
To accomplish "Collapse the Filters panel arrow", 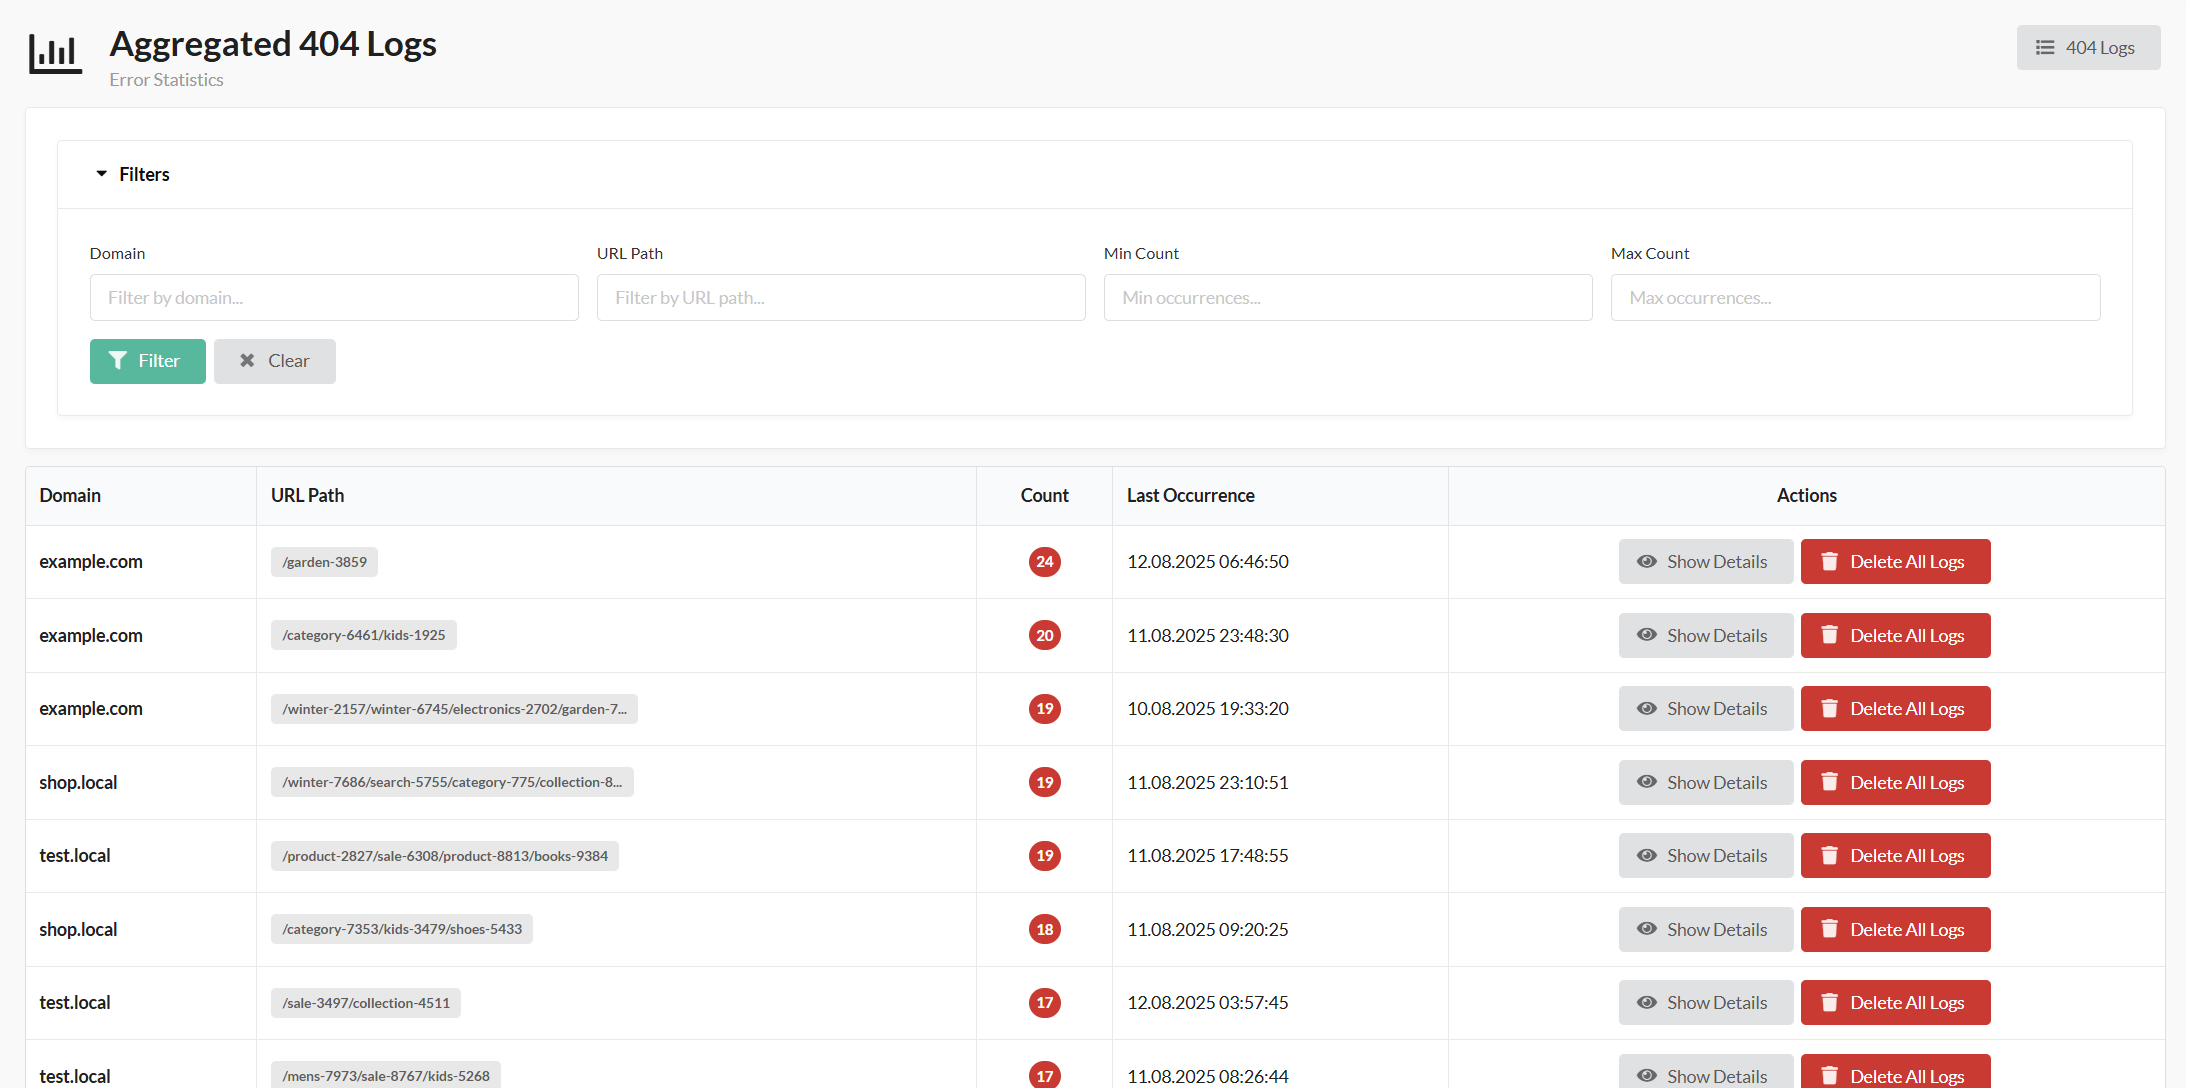I will (x=101, y=174).
